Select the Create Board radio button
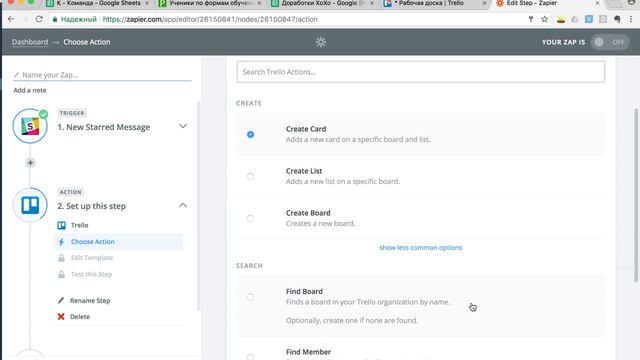 [251, 218]
